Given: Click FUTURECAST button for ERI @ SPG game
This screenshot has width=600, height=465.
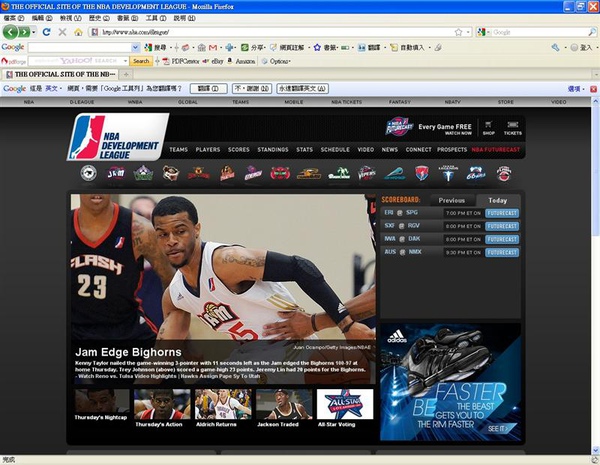Looking at the screenshot, I should click(x=502, y=213).
